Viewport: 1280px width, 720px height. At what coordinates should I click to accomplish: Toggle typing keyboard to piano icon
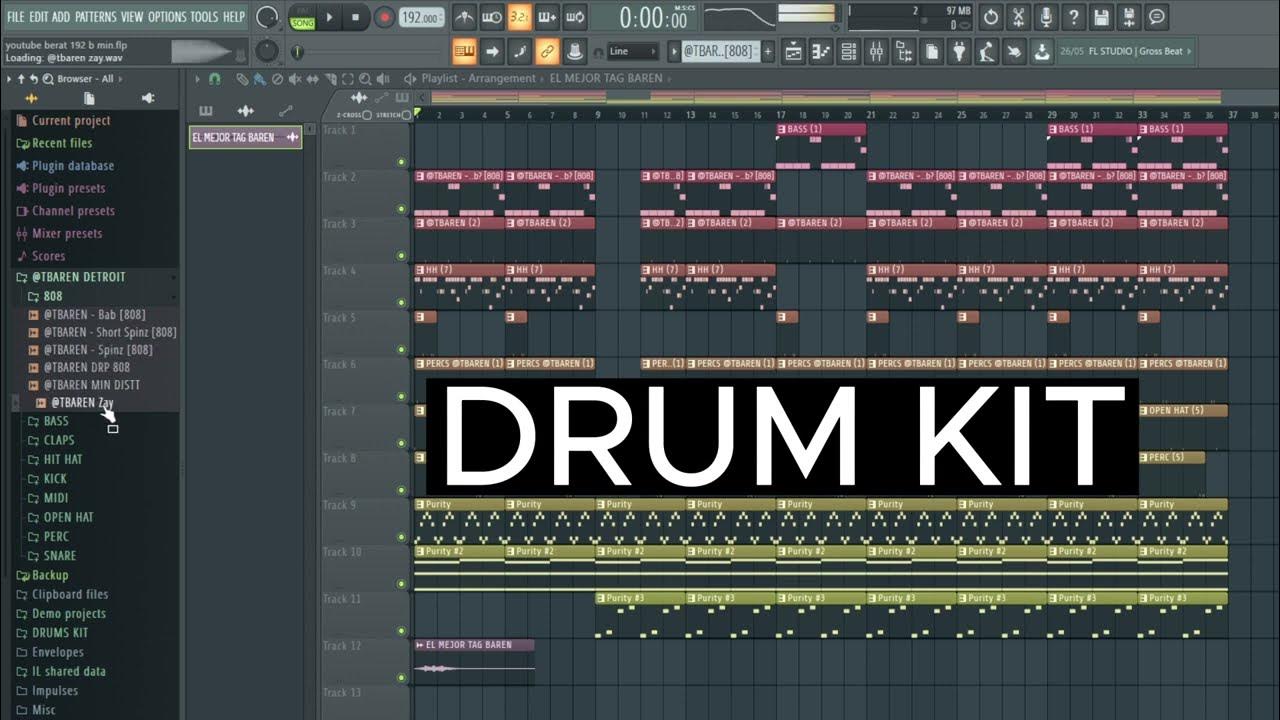click(464, 51)
